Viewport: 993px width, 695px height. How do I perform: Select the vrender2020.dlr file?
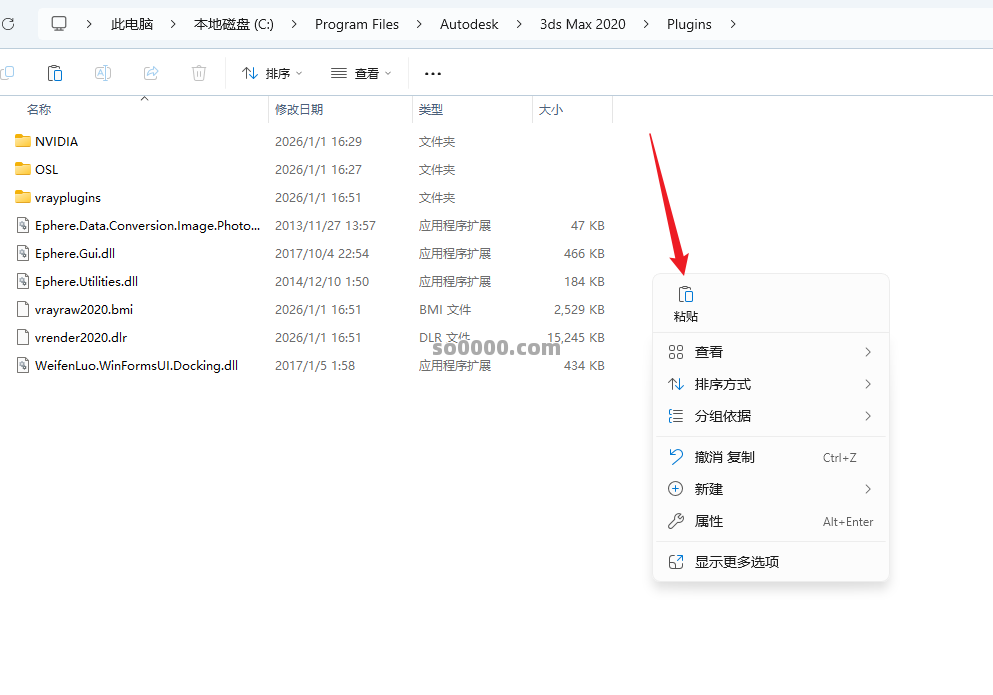[80, 338]
